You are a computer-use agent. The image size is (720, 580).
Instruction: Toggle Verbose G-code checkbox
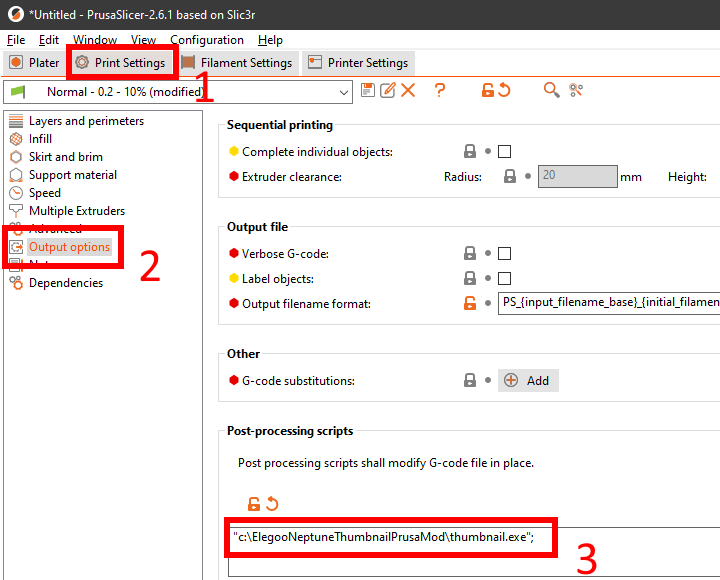[504, 253]
